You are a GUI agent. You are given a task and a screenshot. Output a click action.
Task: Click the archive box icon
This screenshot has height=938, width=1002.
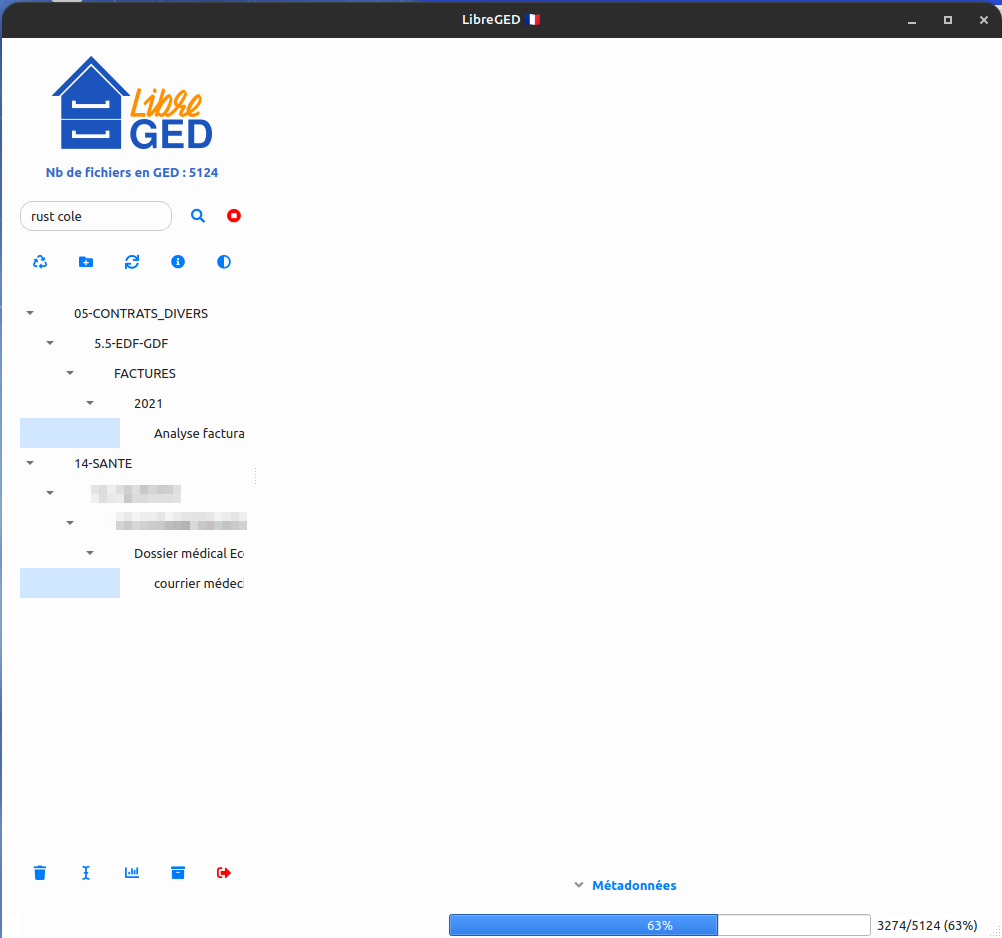178,873
